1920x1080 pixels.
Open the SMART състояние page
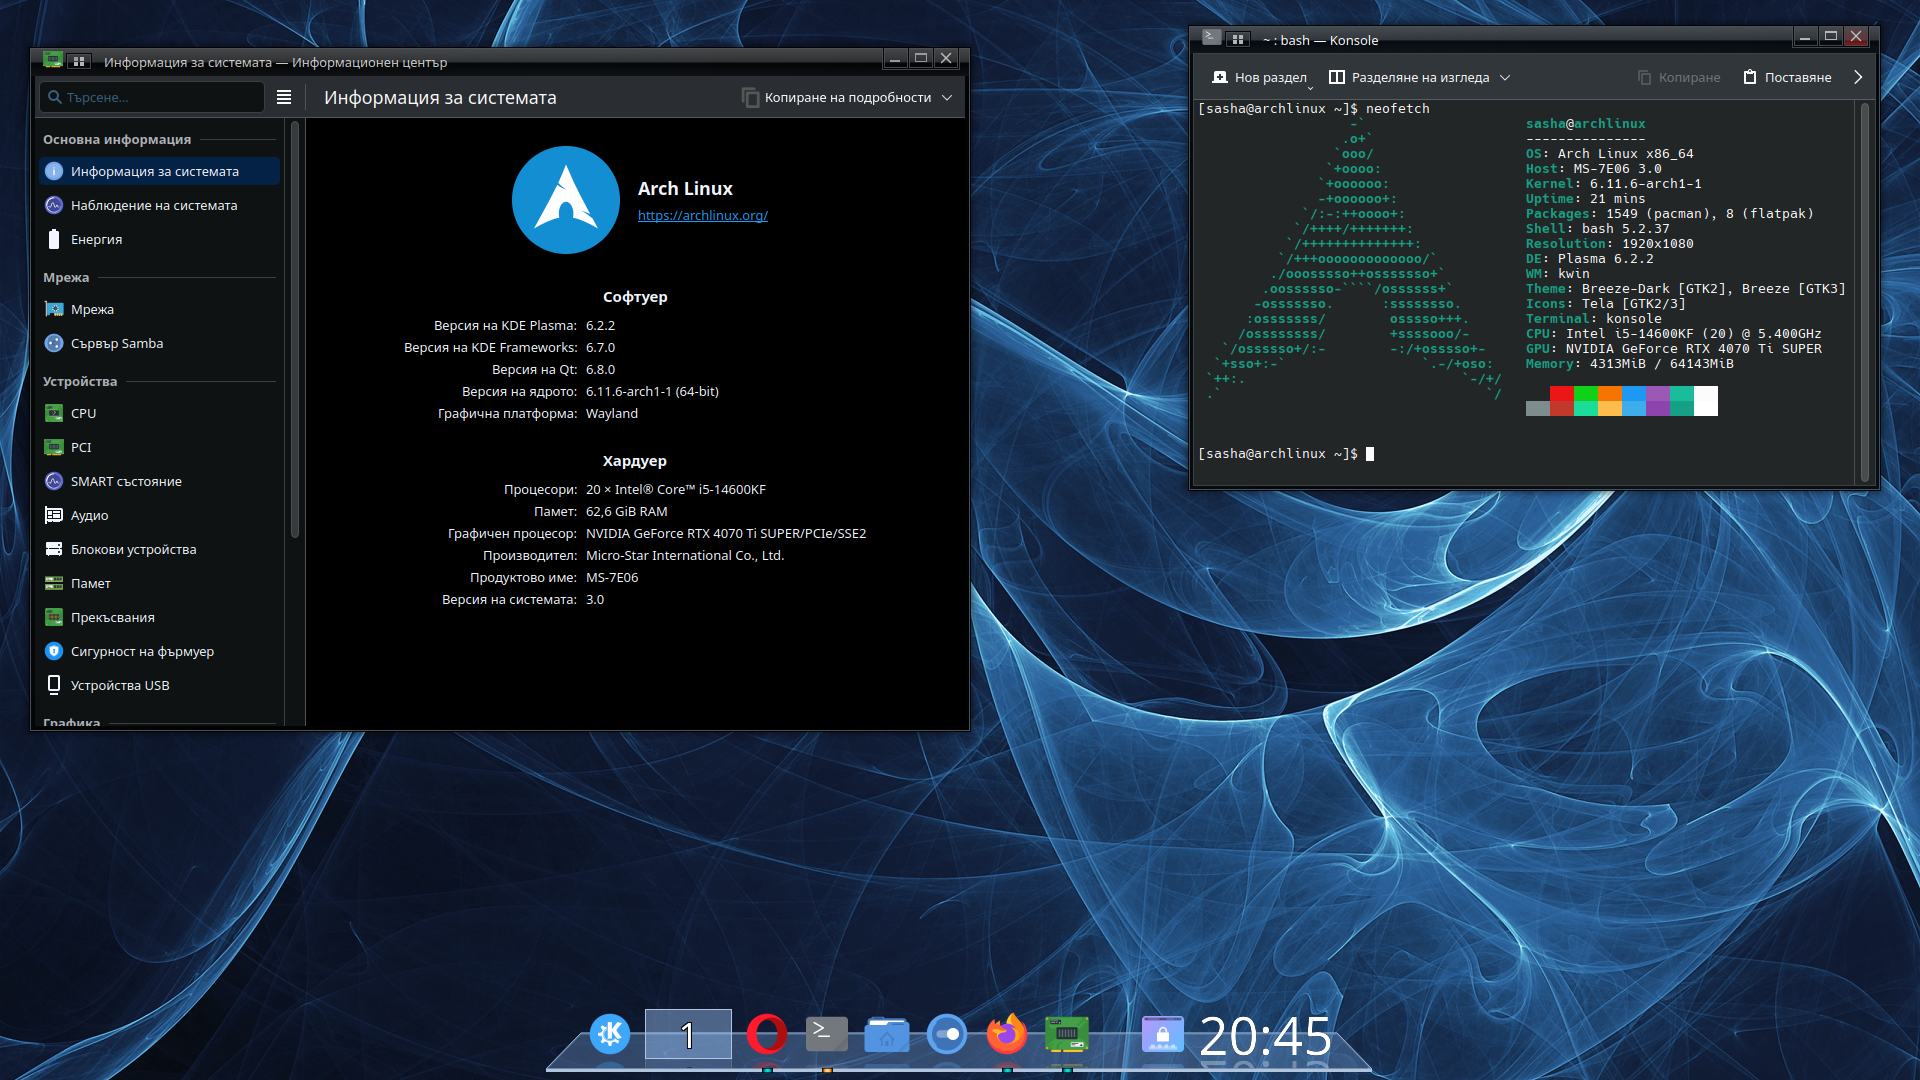click(x=160, y=481)
